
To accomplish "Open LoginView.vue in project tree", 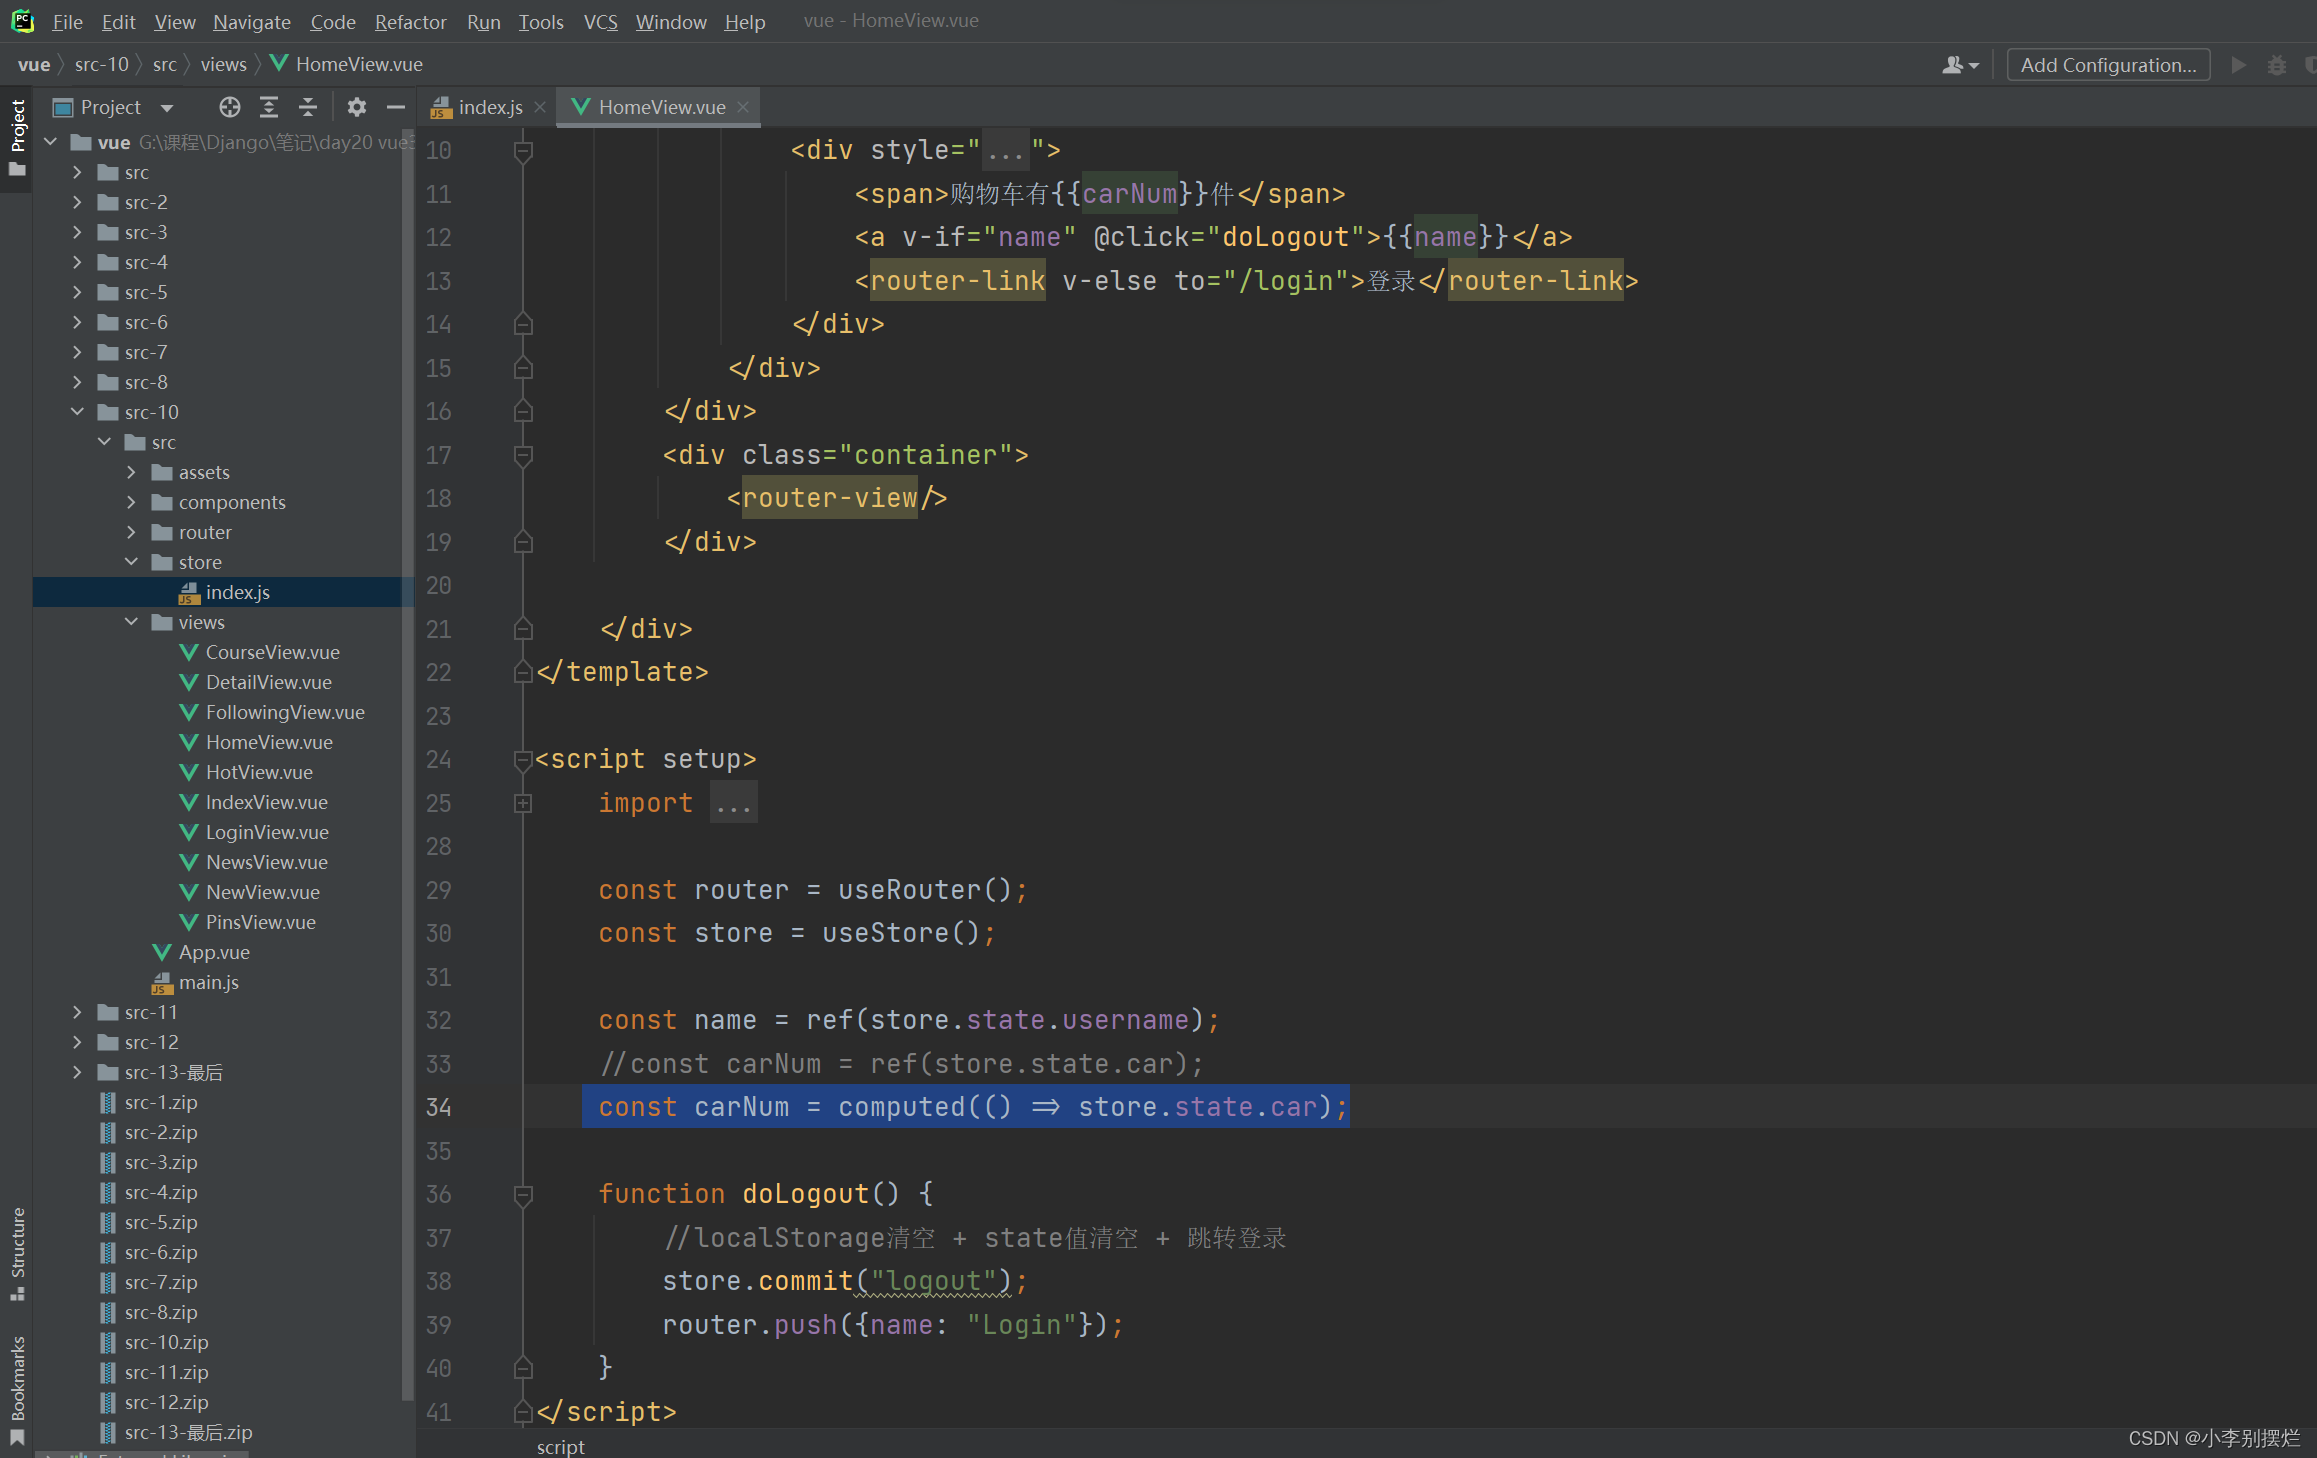I will pos(255,832).
